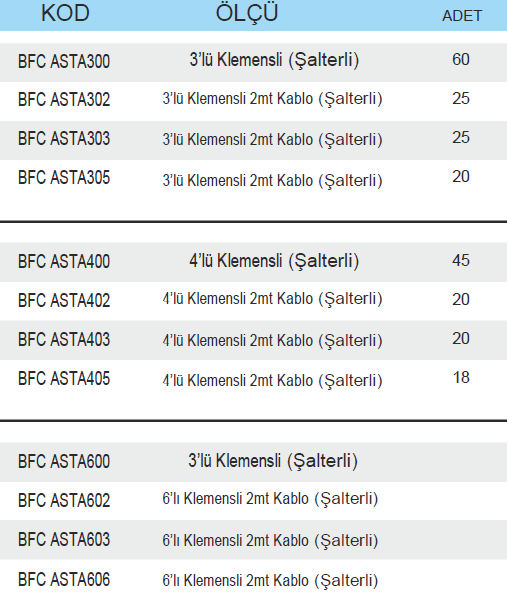Select product code BFC ASTA300
Viewport: 507px width, 602px height.
[x=64, y=61]
